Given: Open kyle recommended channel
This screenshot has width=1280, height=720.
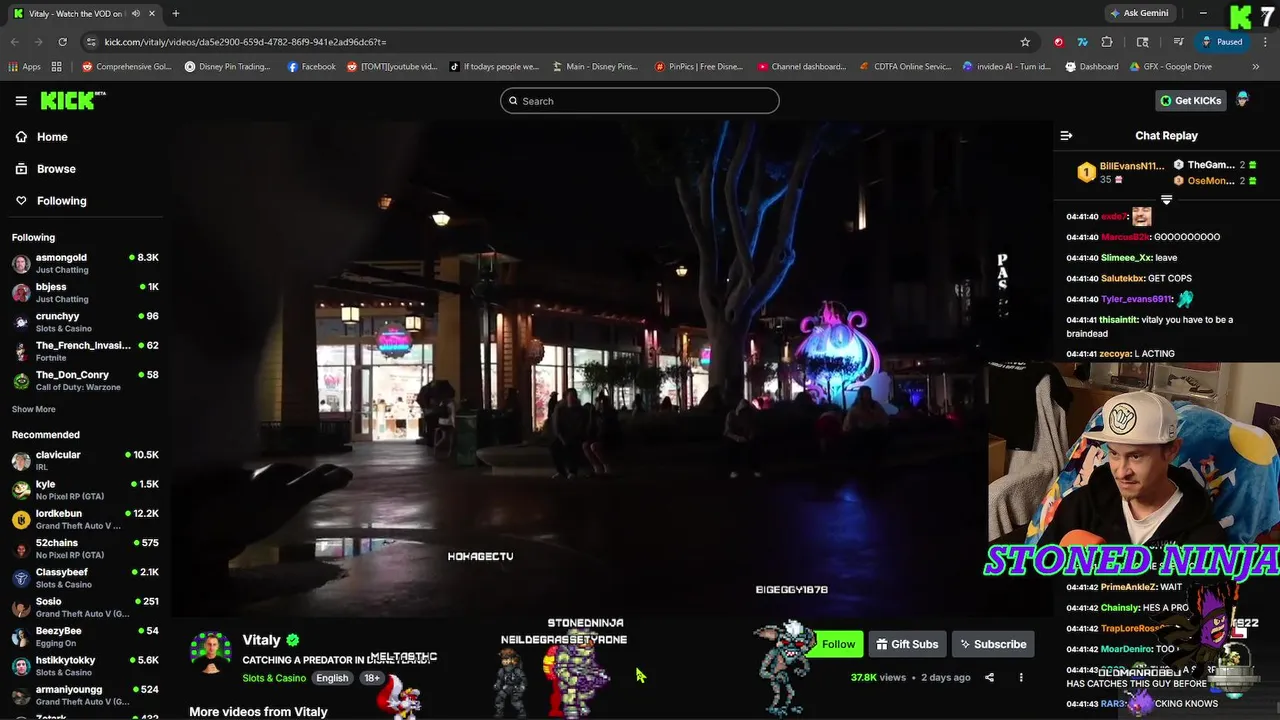Looking at the screenshot, I should point(85,490).
